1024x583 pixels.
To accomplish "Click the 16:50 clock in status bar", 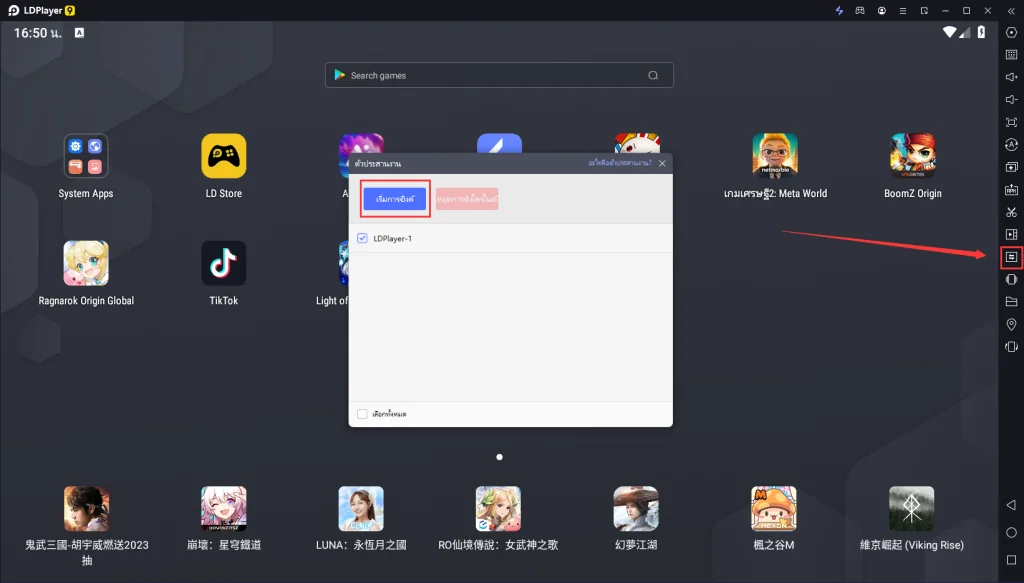I will pyautogui.click(x=38, y=33).
